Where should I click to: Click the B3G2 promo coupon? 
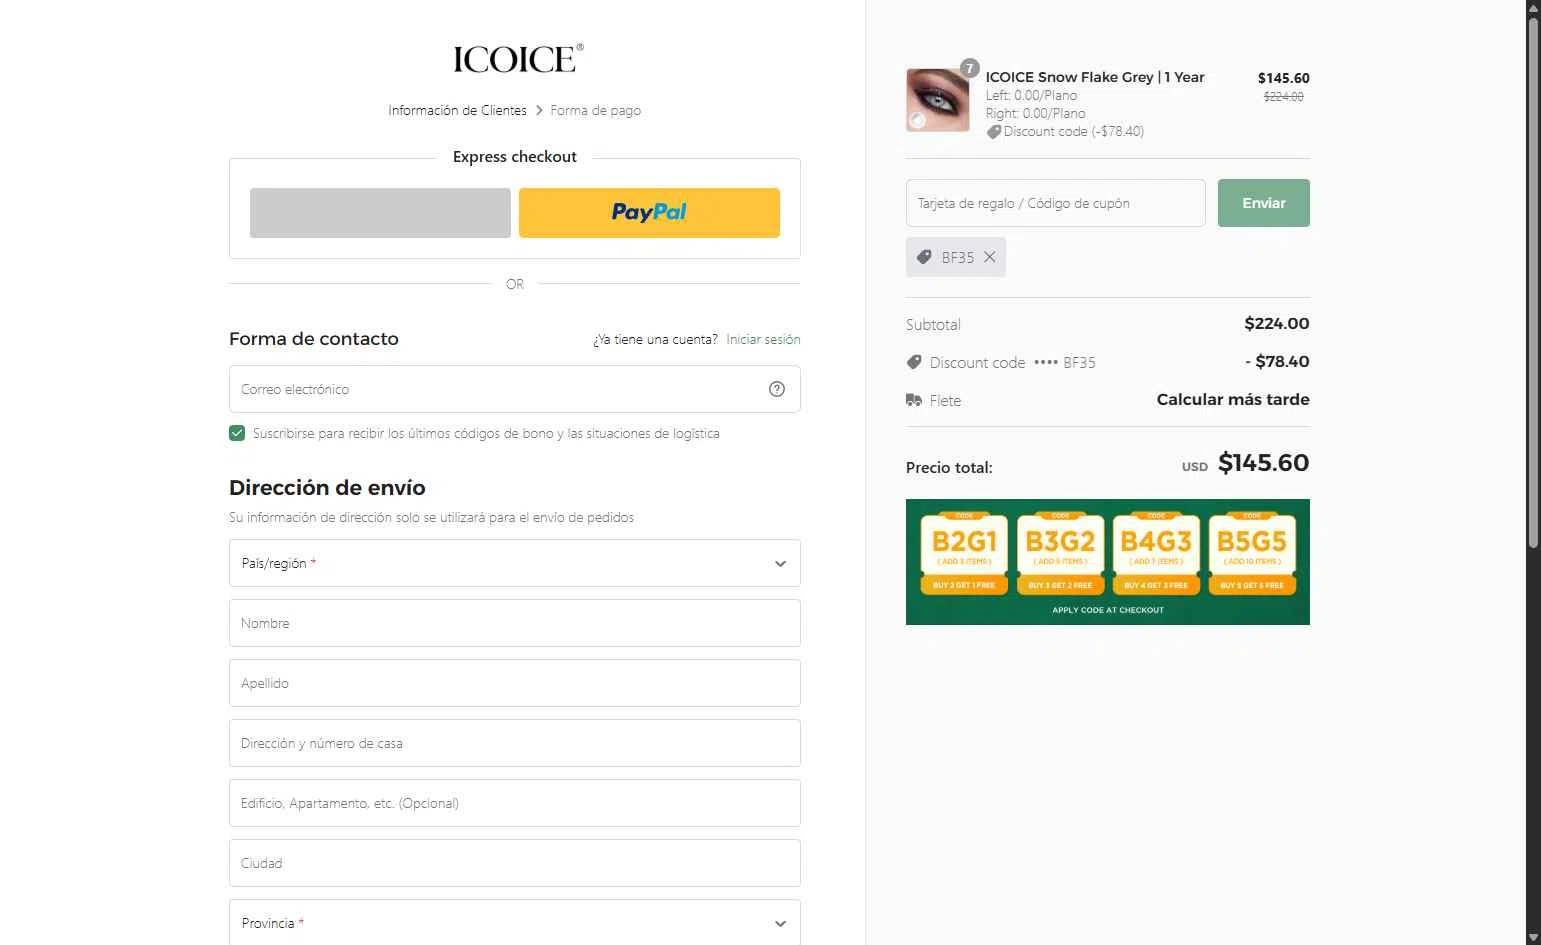(x=1060, y=555)
